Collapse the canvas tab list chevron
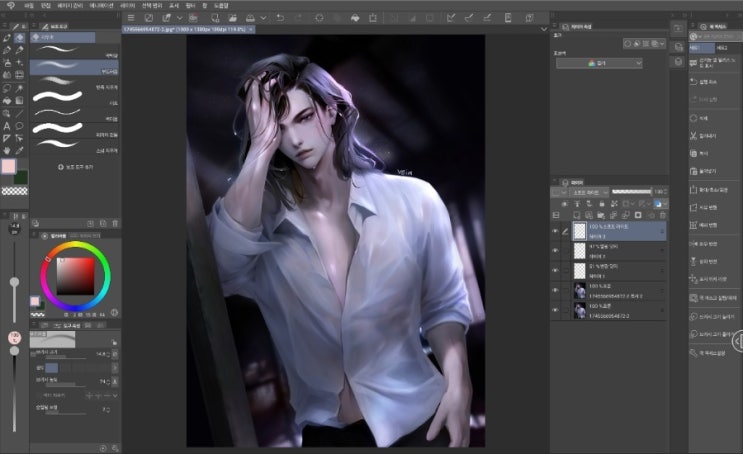The width and height of the screenshot is (743, 454). (544, 29)
